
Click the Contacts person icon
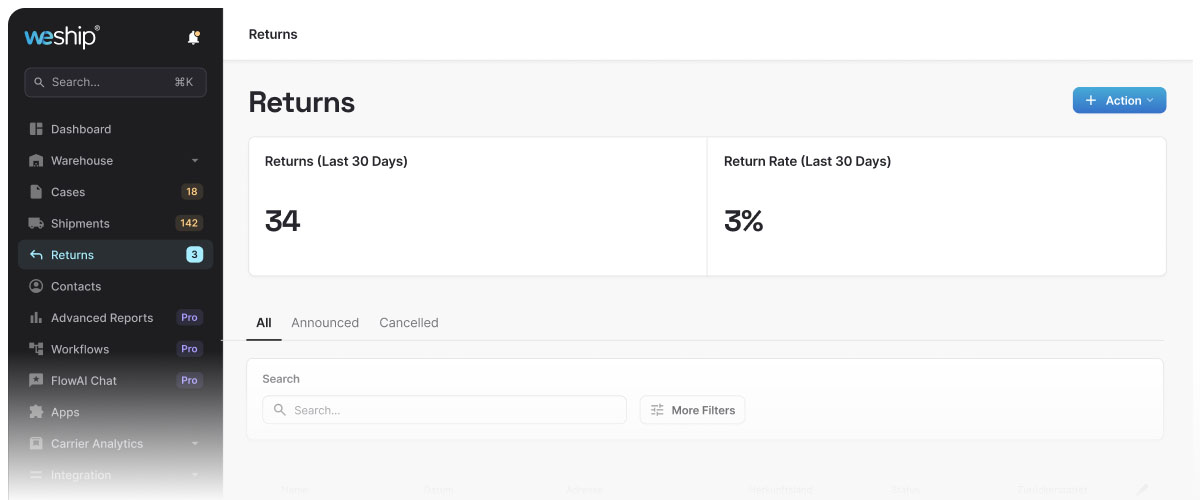[37, 286]
